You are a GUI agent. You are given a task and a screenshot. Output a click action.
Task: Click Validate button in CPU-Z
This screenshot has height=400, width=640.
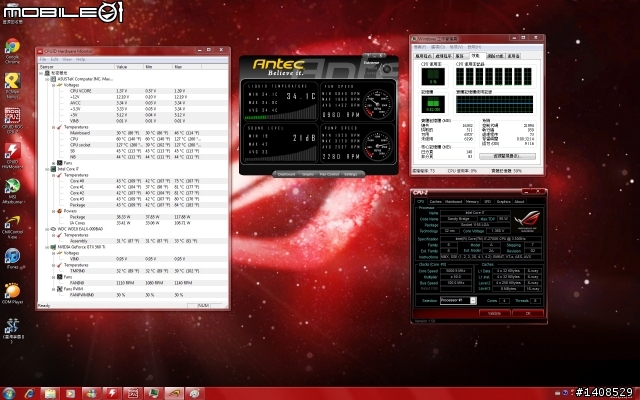(x=494, y=313)
